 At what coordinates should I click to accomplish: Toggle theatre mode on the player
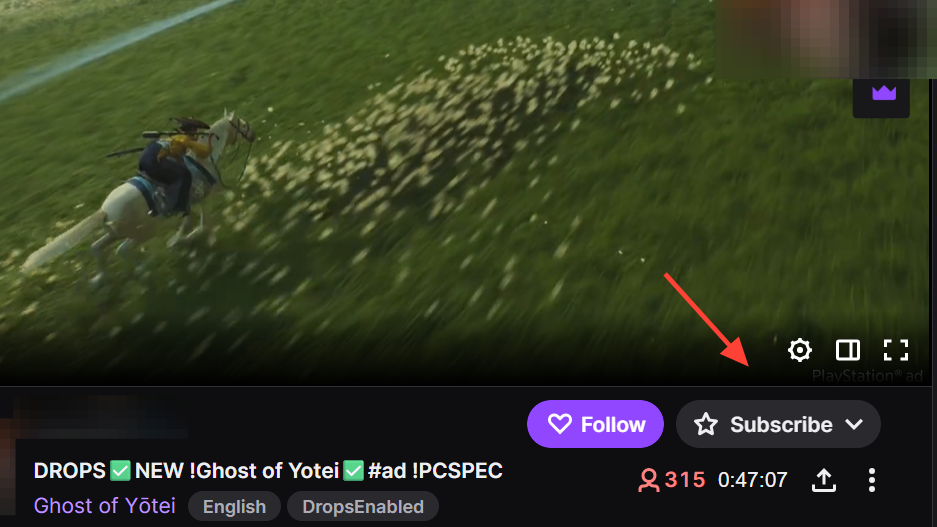coord(847,350)
